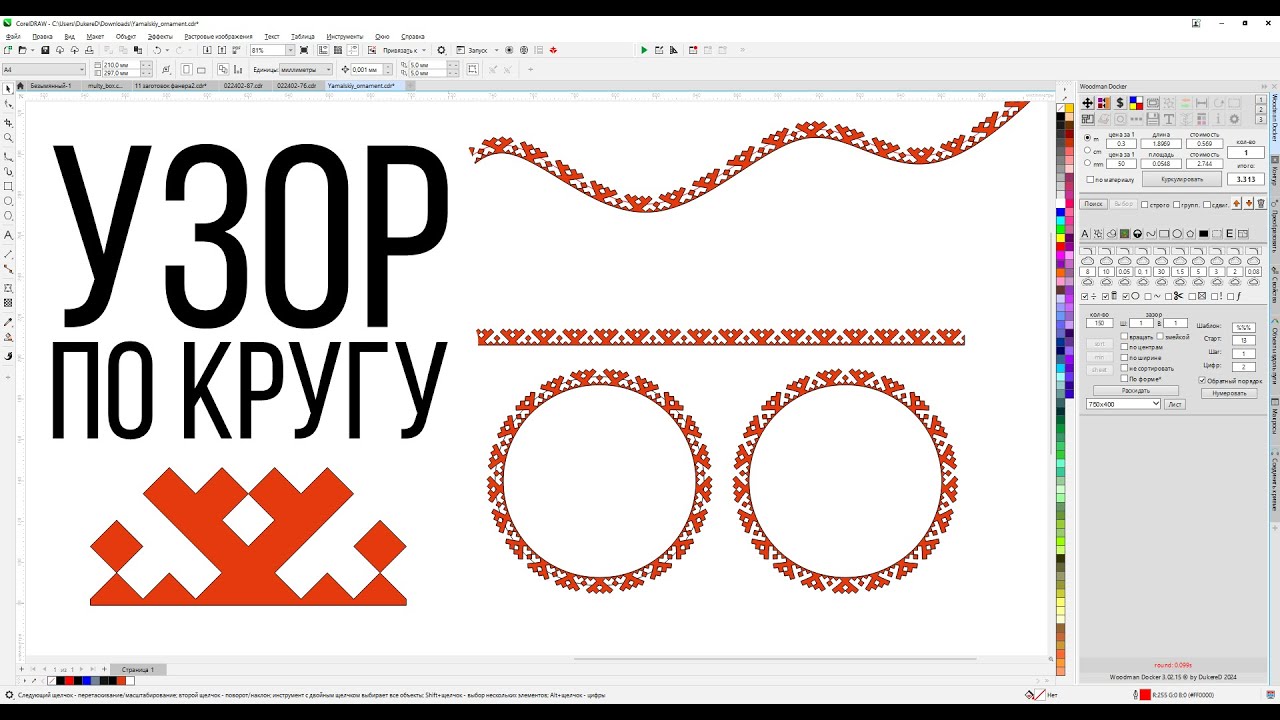Click the orange down arrow in Woodman Docker
Viewport: 1280px width, 720px height.
point(1249,204)
